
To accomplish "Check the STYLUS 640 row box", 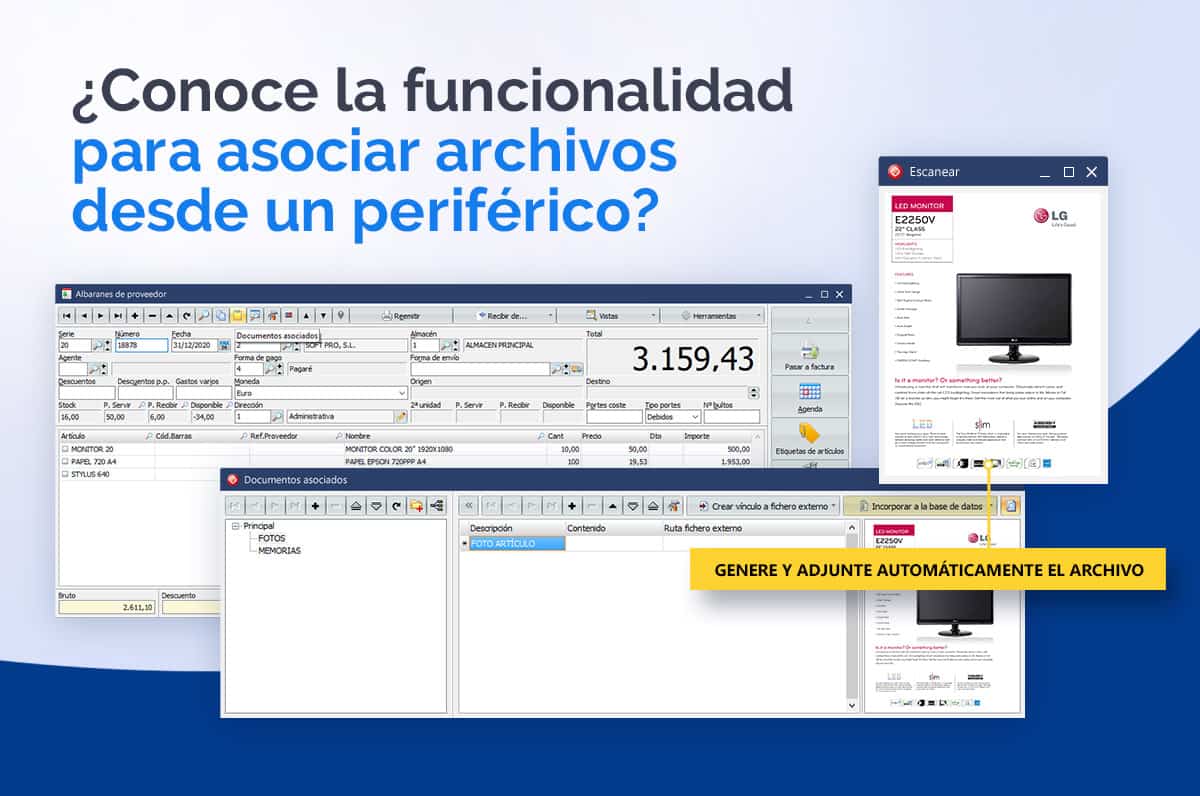I will [x=65, y=474].
